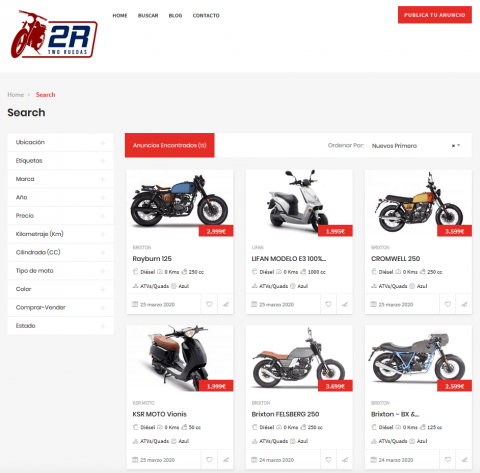Open the BLOG menu item
The image size is (480, 473).
(175, 15)
